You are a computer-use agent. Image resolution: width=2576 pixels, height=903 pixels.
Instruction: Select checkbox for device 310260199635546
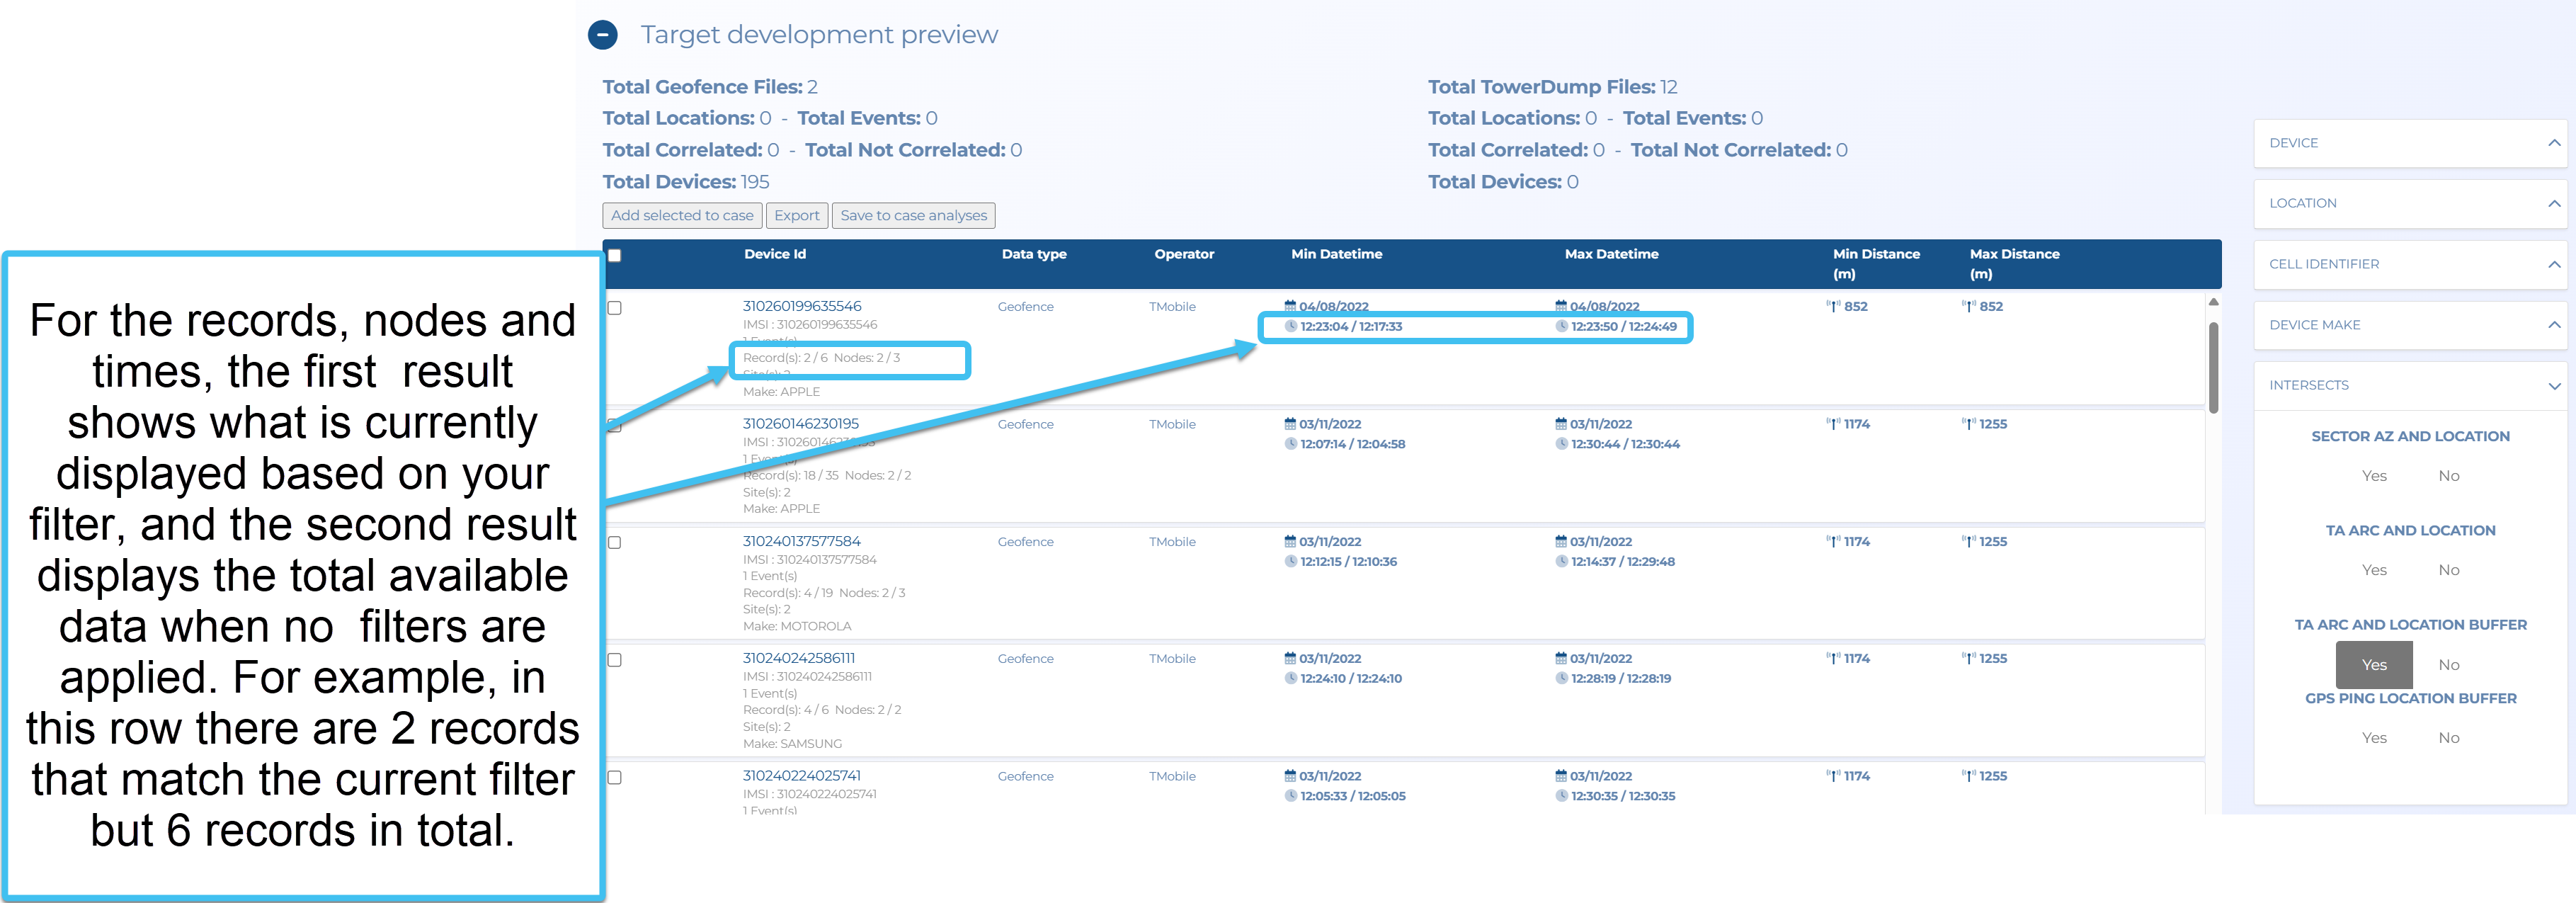pos(615,308)
